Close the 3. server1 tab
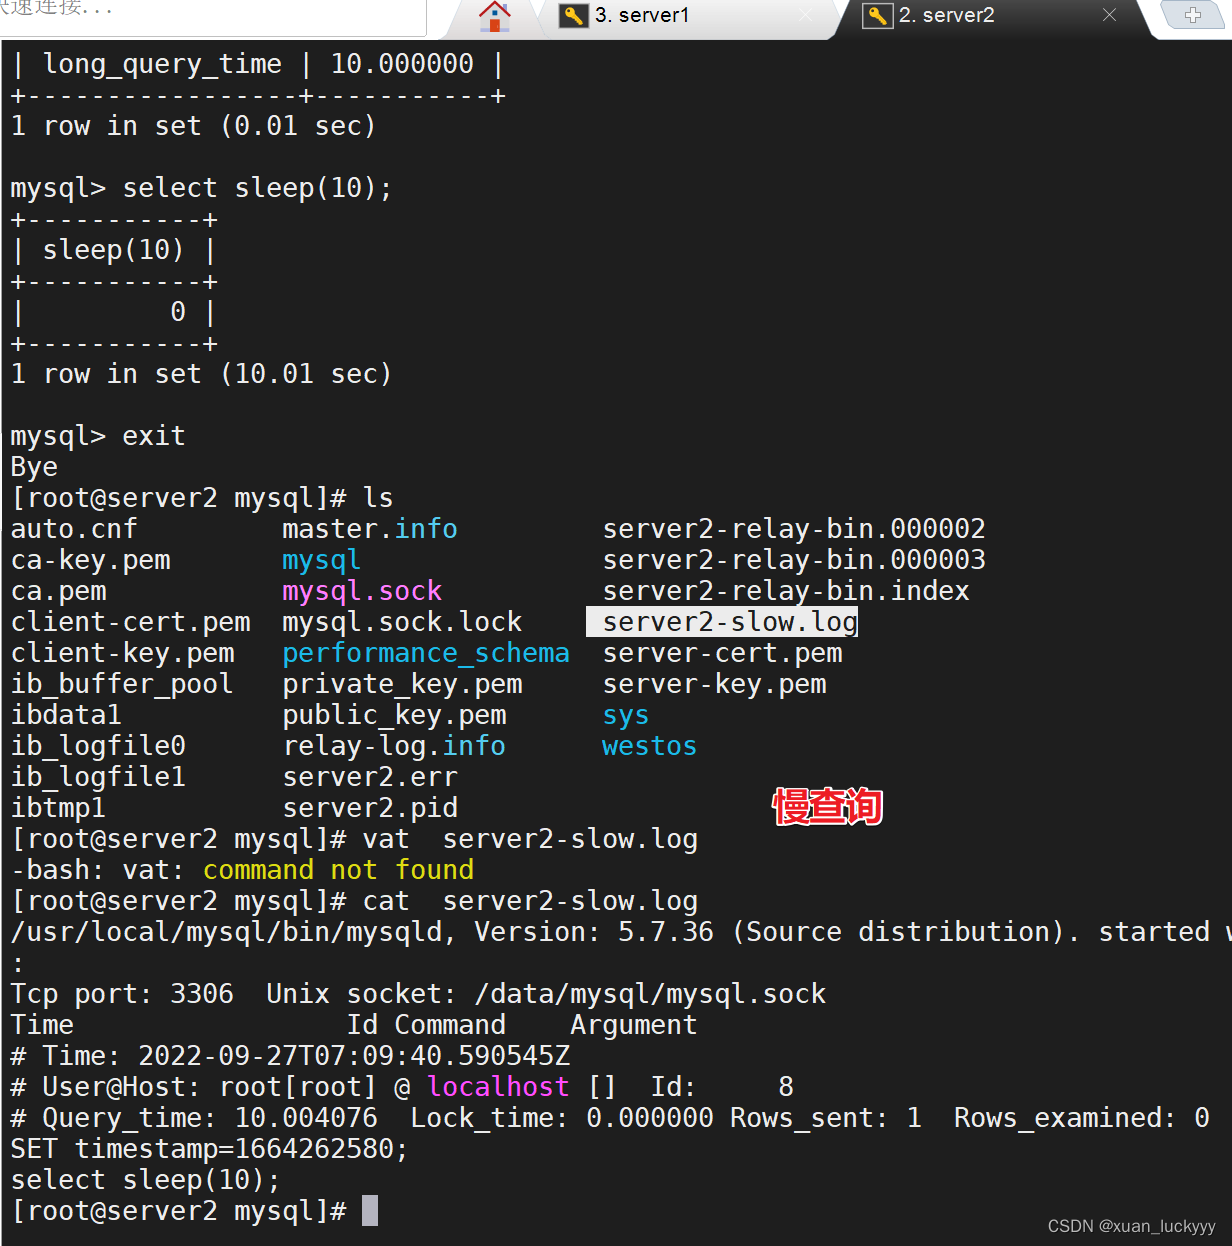Viewport: 1232px width, 1246px height. [806, 15]
